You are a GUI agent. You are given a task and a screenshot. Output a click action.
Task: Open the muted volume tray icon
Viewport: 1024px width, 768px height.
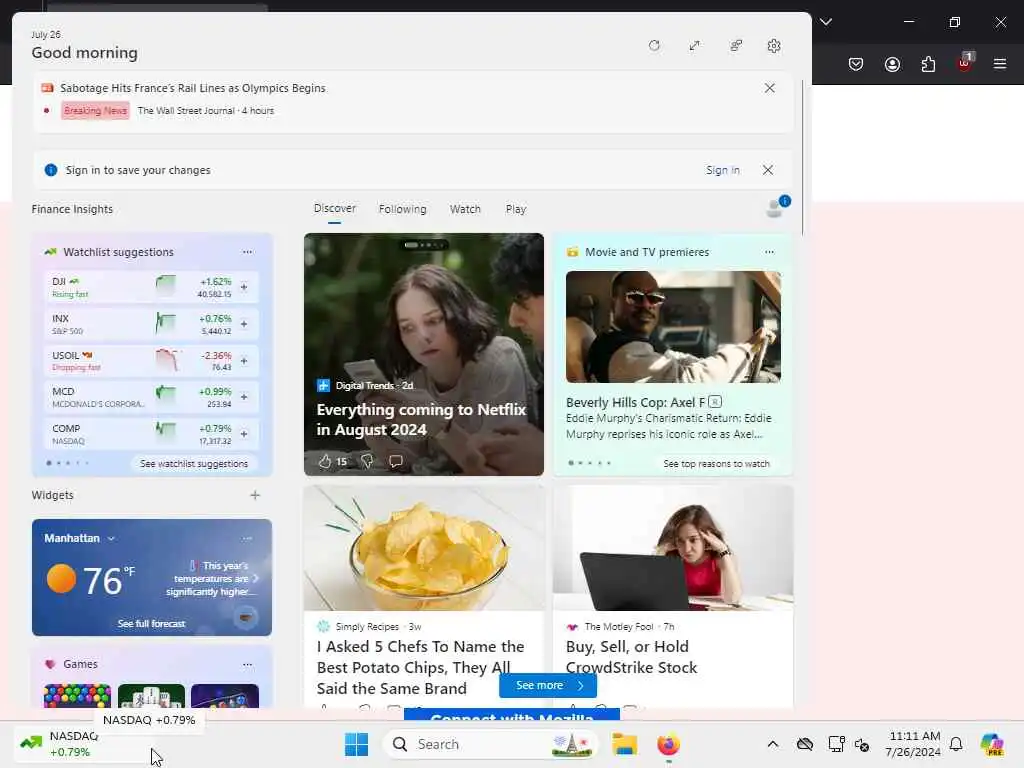coord(862,744)
